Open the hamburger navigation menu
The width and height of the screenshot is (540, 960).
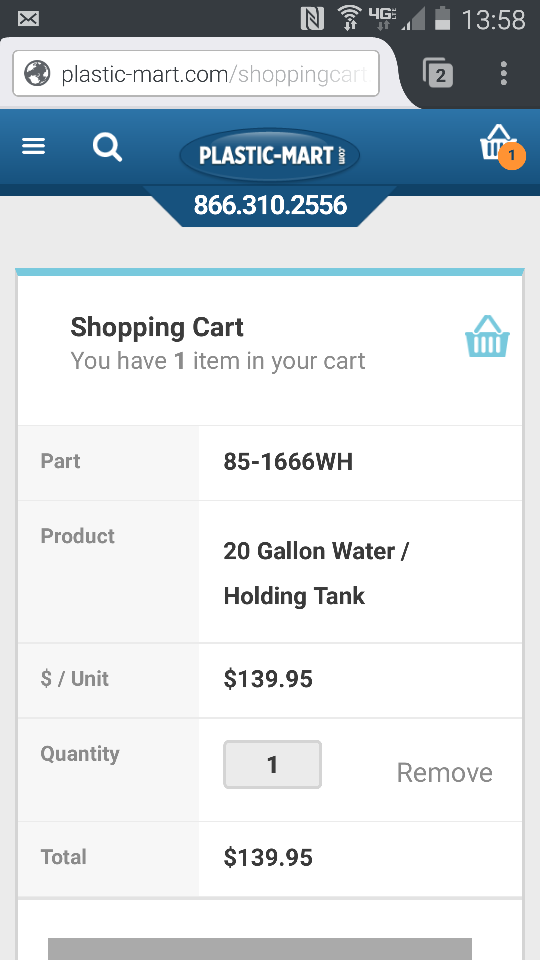(x=34, y=146)
